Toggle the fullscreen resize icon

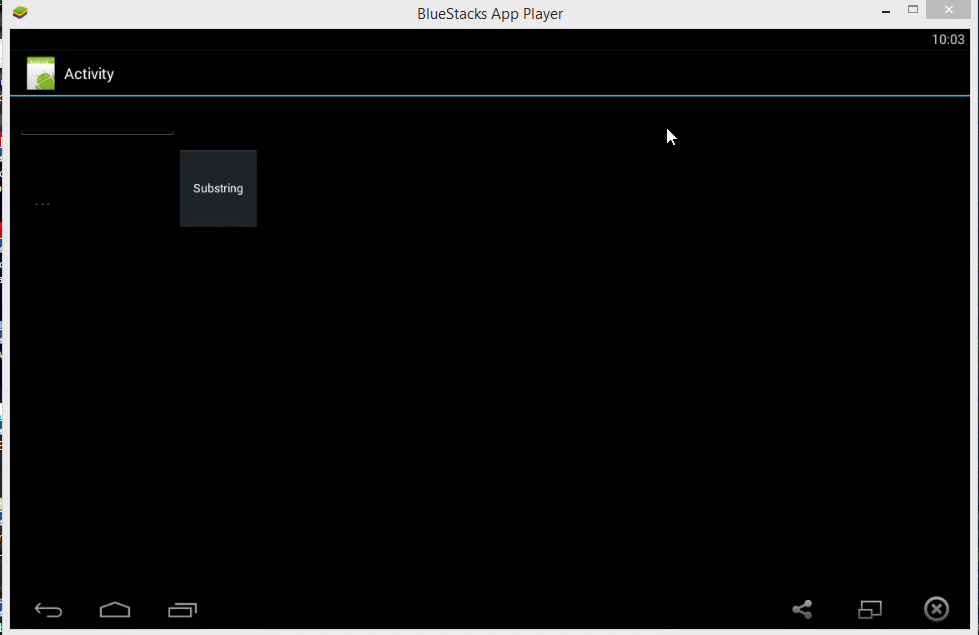[x=870, y=609]
